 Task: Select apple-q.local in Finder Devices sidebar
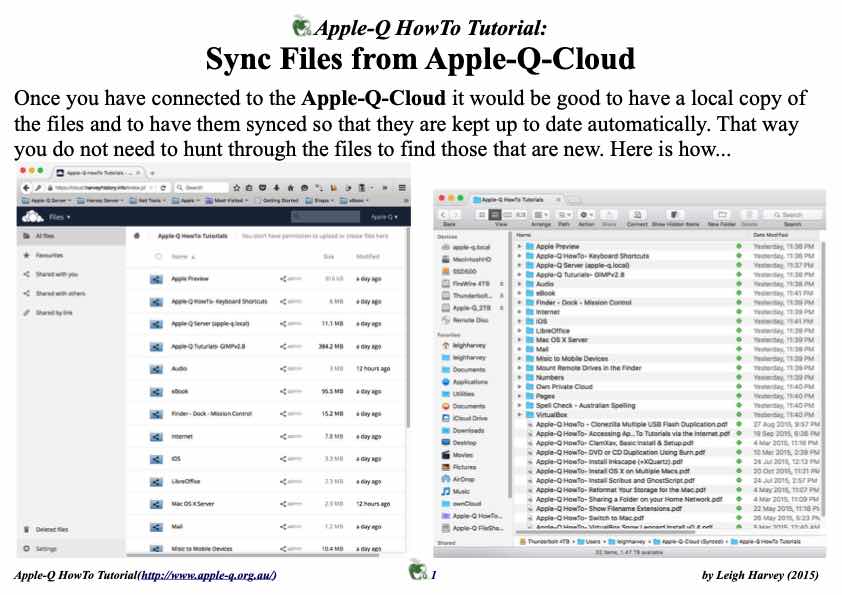(466, 247)
